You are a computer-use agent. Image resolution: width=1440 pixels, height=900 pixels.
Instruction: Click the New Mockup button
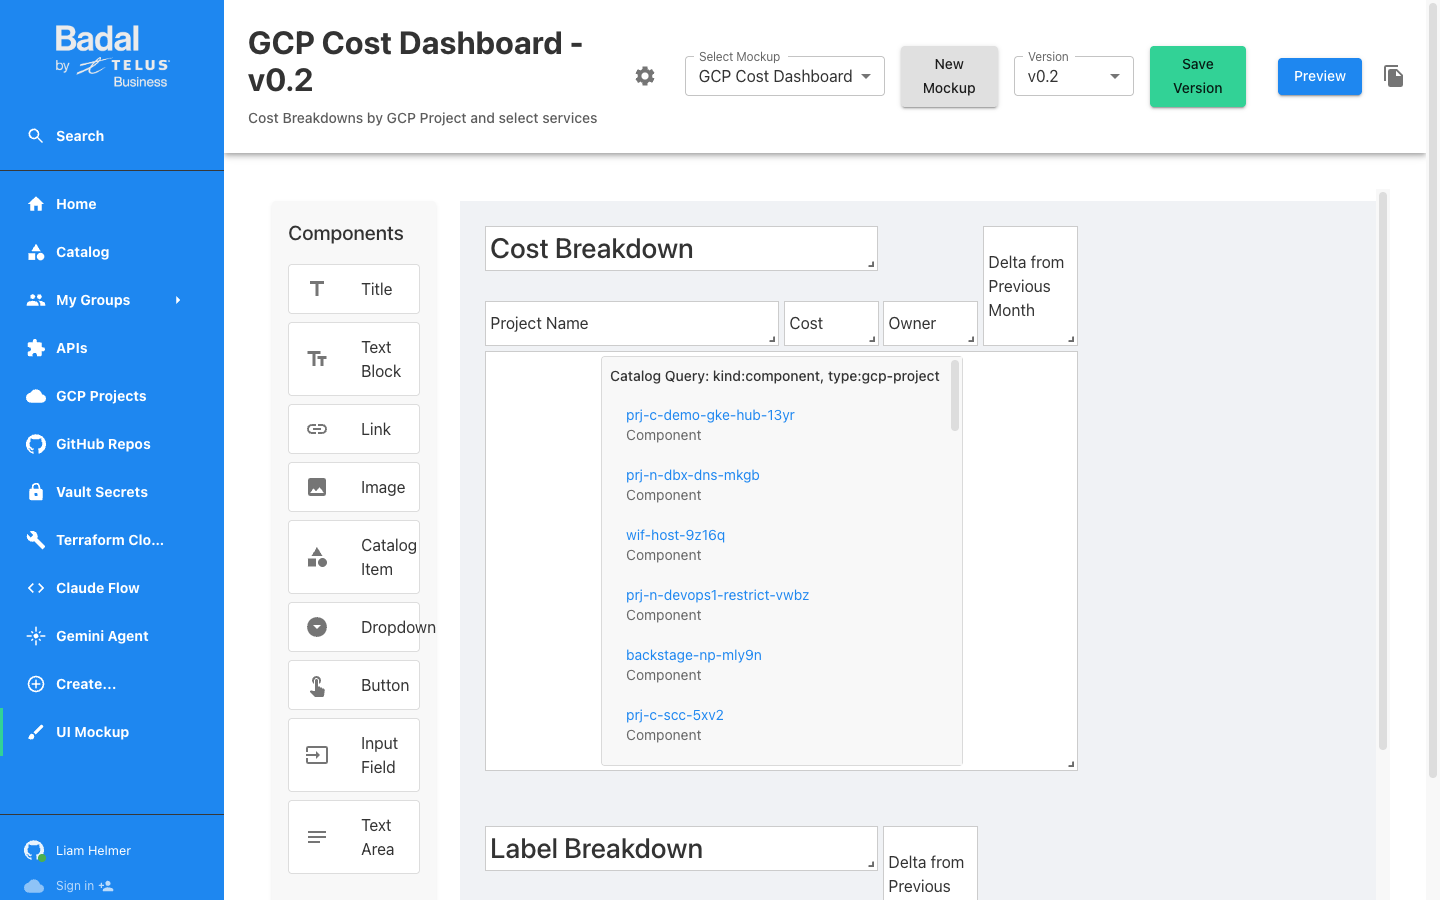click(x=949, y=76)
